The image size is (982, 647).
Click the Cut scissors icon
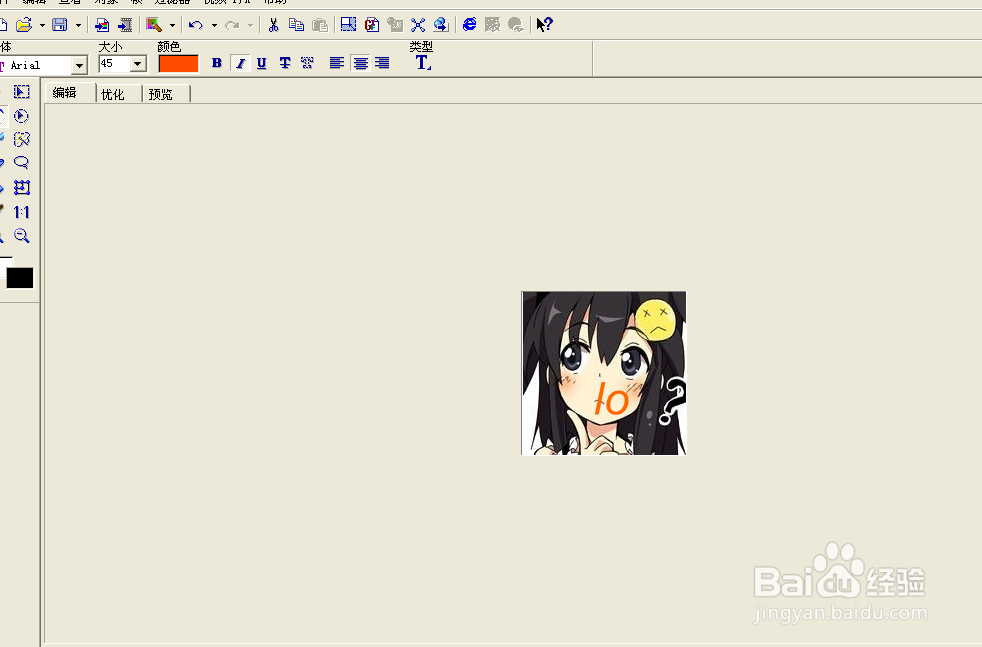pyautogui.click(x=273, y=25)
